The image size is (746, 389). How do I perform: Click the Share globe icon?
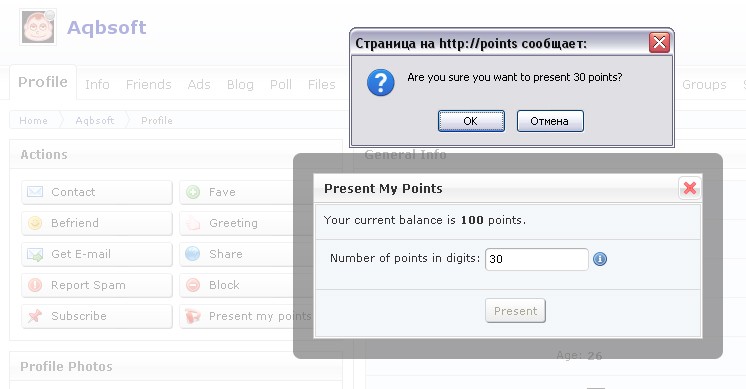tap(193, 254)
